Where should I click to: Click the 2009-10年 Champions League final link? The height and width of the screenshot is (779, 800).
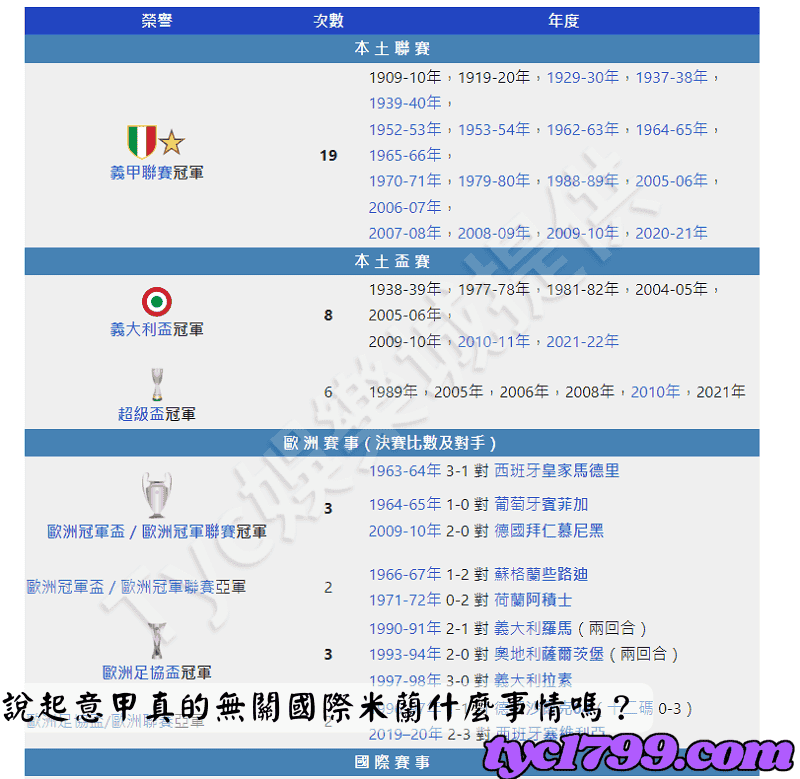point(405,531)
